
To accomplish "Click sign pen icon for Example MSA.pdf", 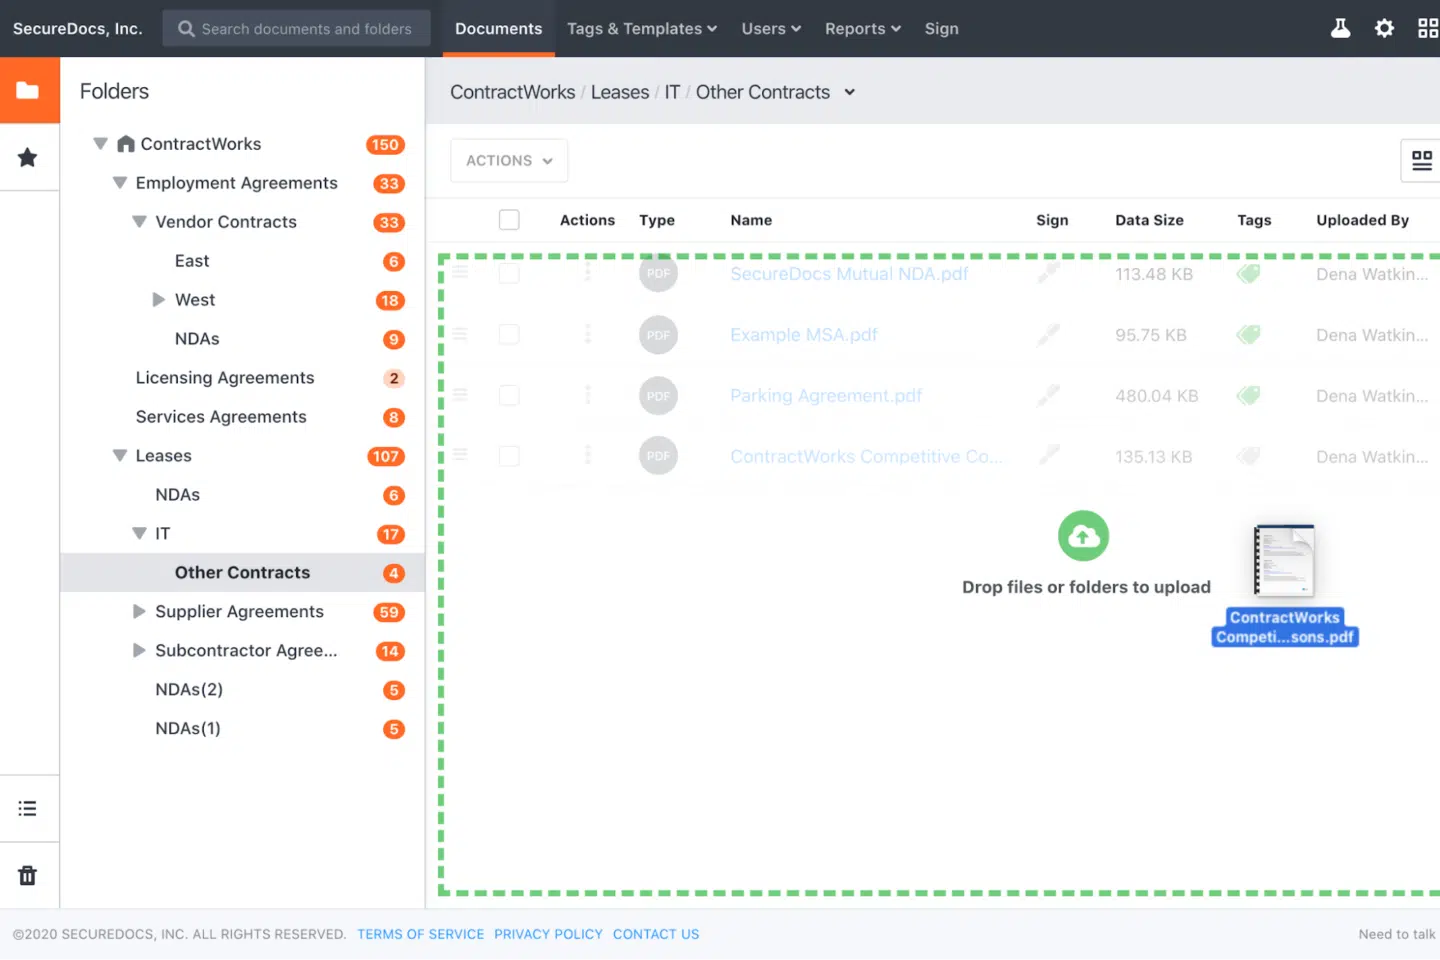I will coord(1048,335).
